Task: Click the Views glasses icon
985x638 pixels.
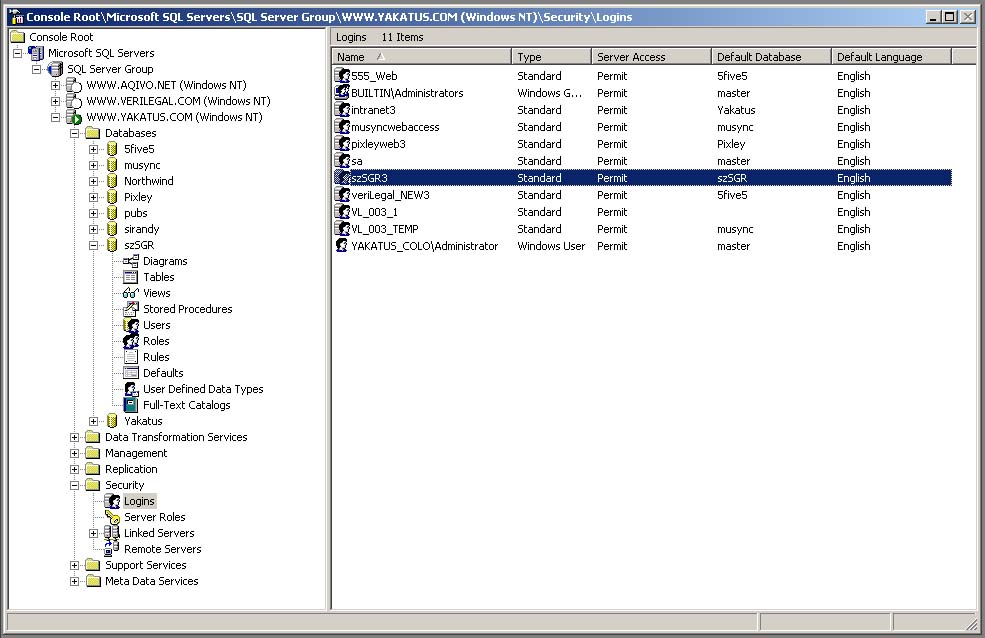Action: tap(131, 293)
